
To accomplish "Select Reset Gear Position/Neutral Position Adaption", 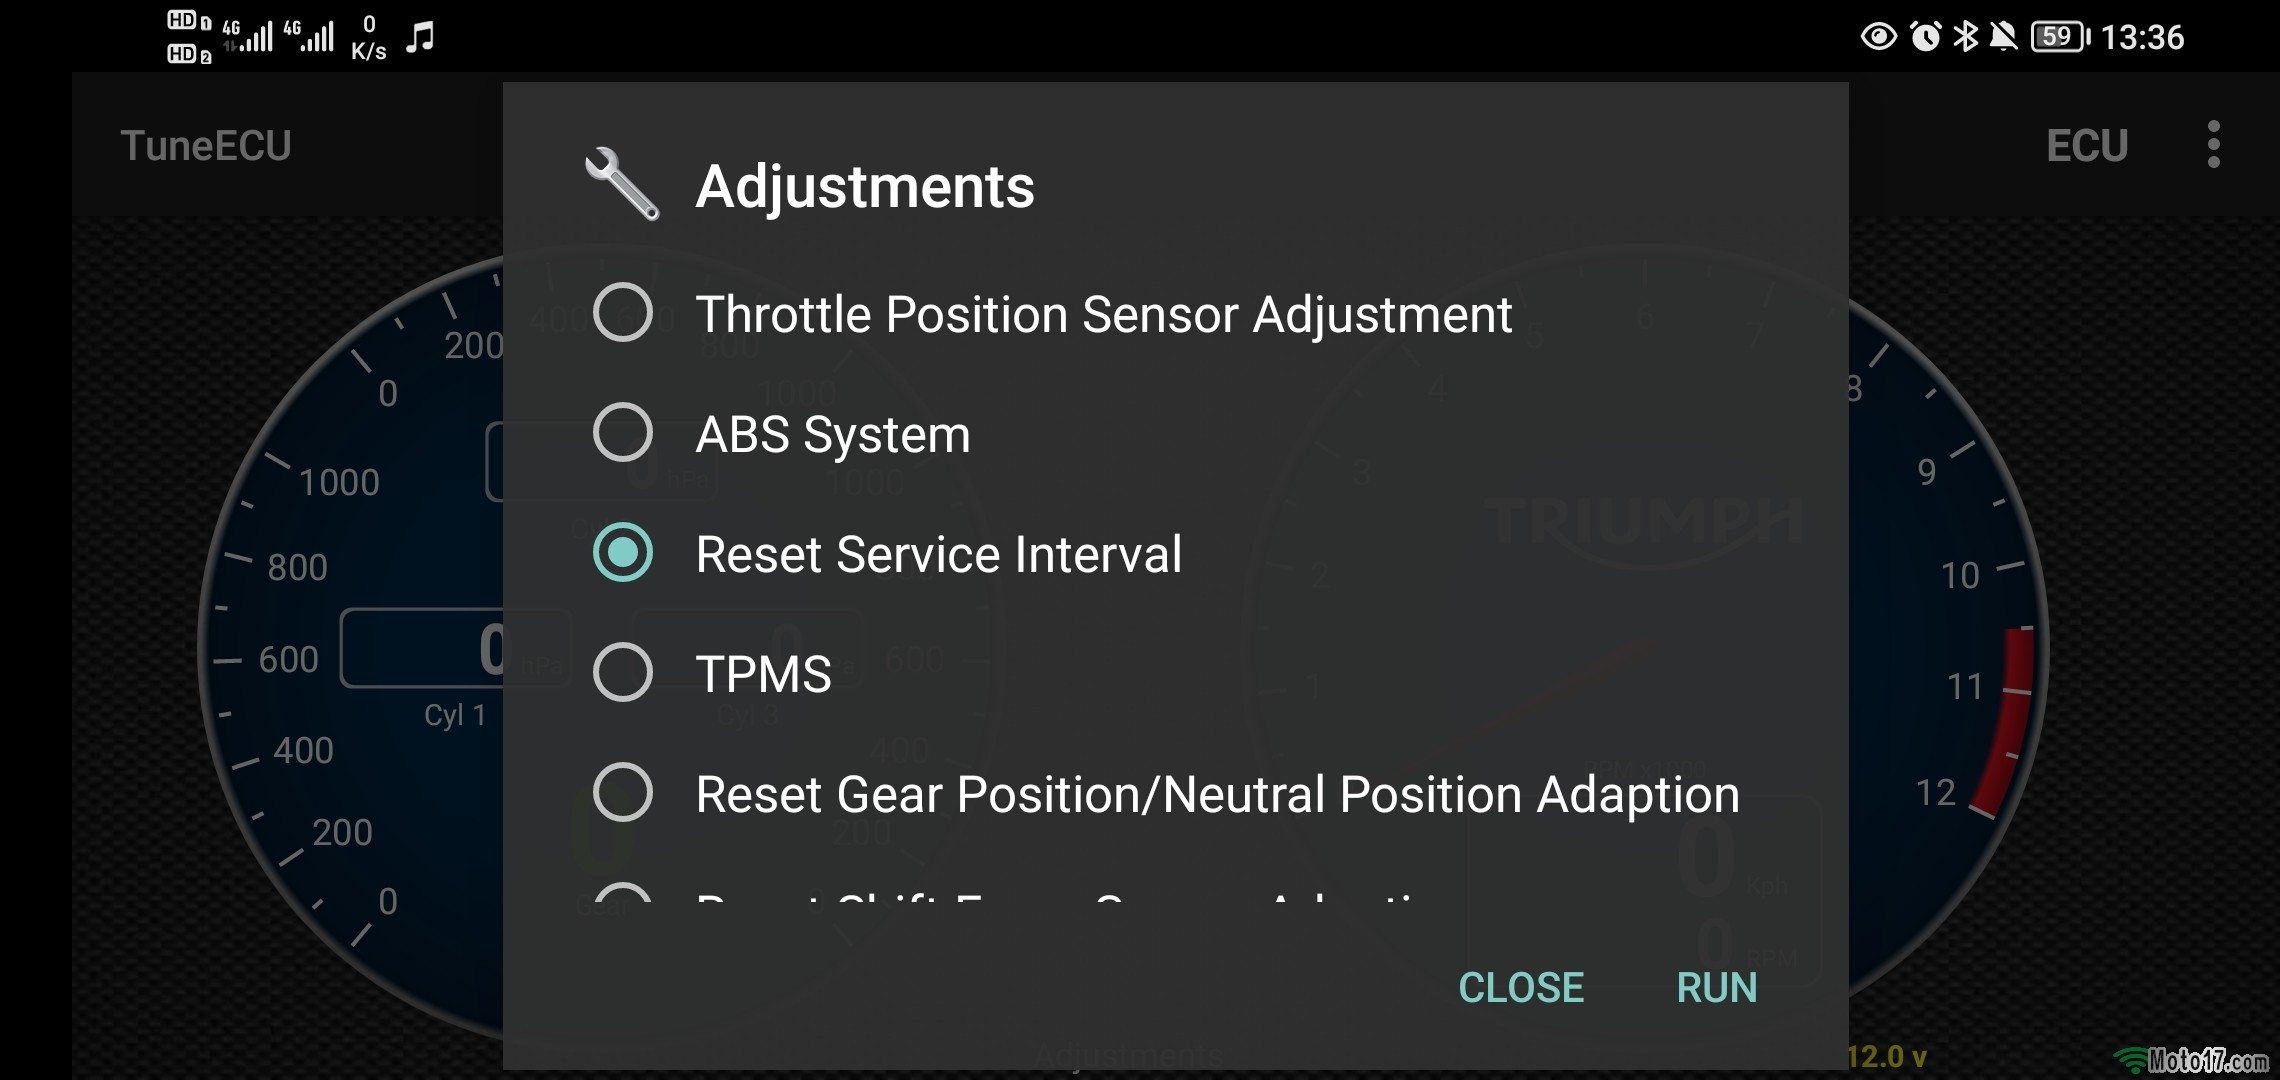I will [621, 794].
